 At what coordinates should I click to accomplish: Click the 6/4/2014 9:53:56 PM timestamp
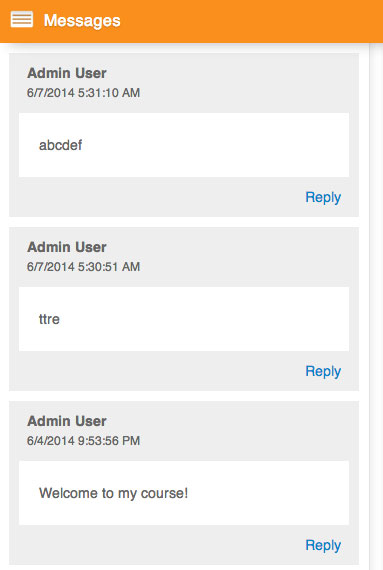coord(84,441)
